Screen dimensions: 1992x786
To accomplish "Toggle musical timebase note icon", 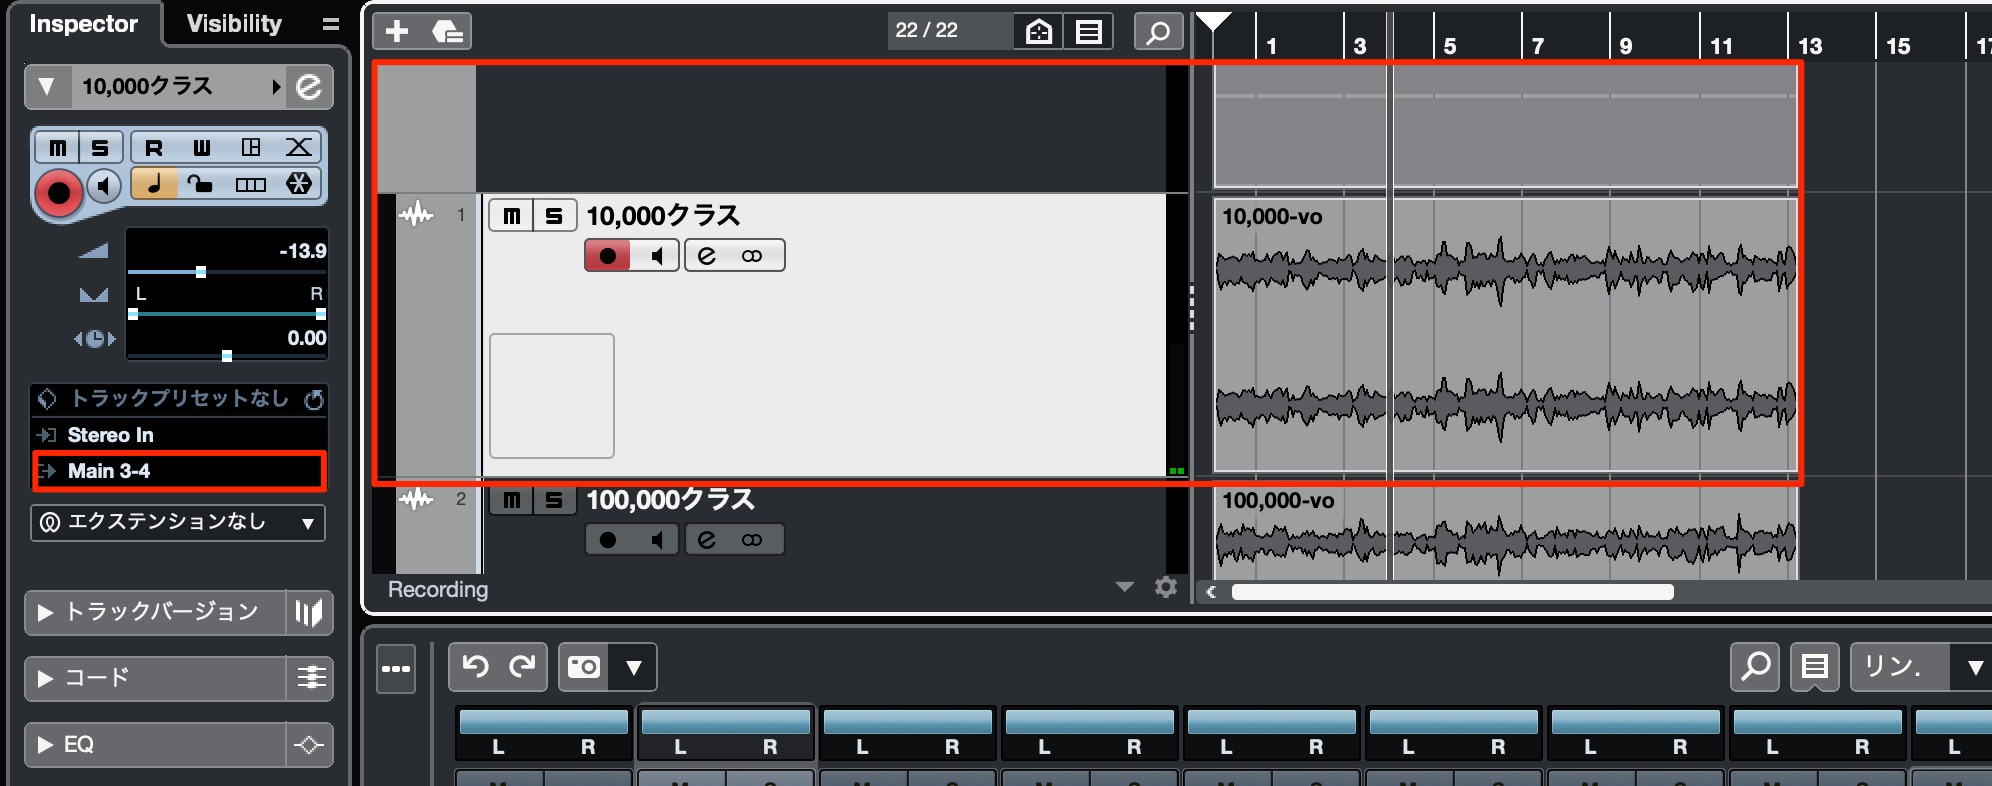I will click(155, 184).
